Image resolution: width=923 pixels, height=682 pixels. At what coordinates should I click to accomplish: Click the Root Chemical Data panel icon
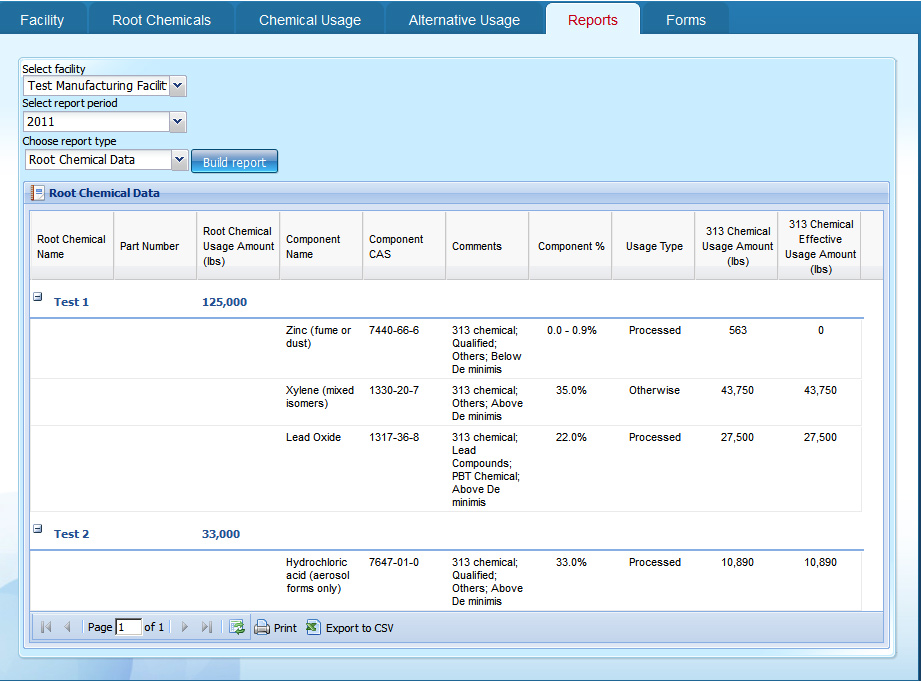pos(37,193)
